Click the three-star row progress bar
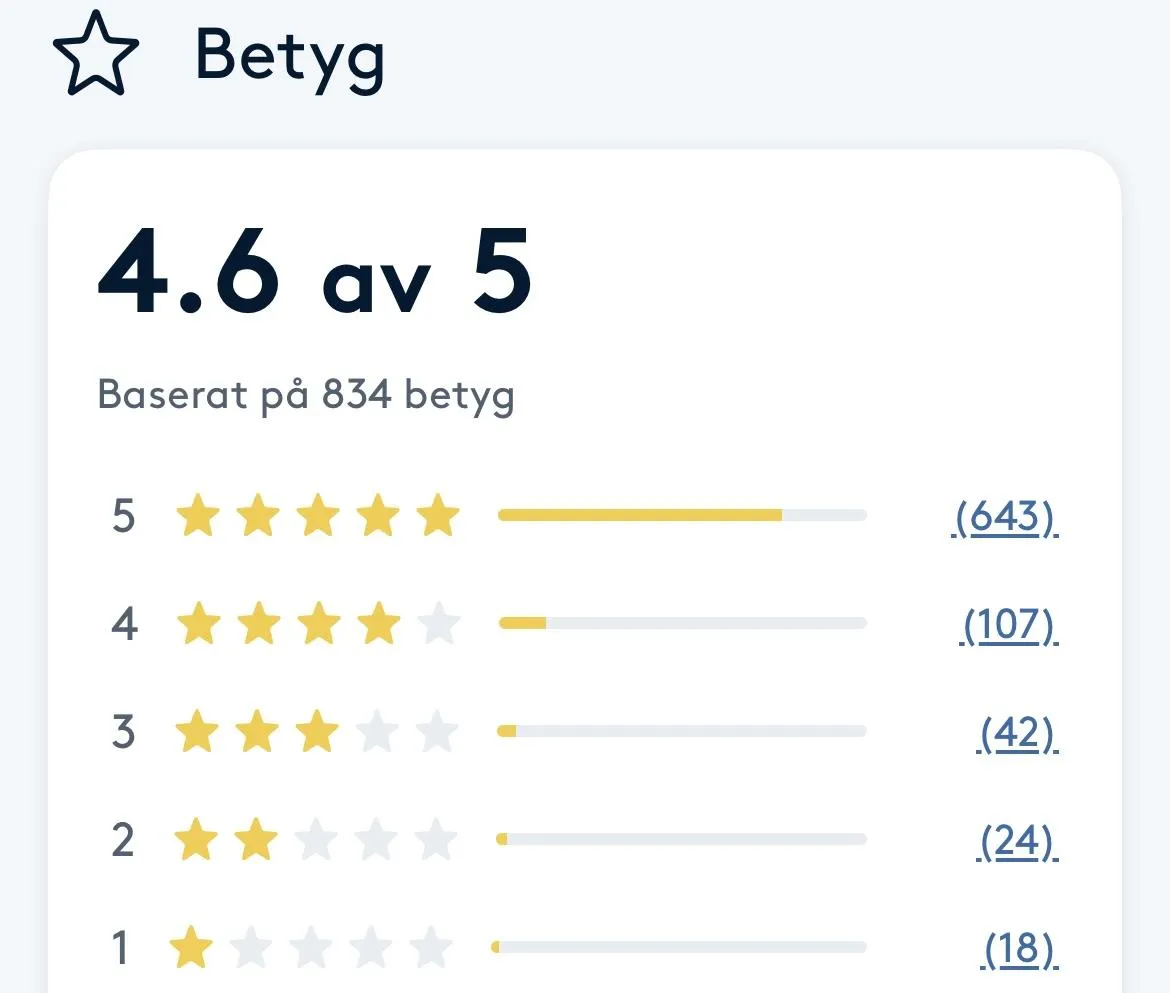The height and width of the screenshot is (993, 1170). [682, 731]
